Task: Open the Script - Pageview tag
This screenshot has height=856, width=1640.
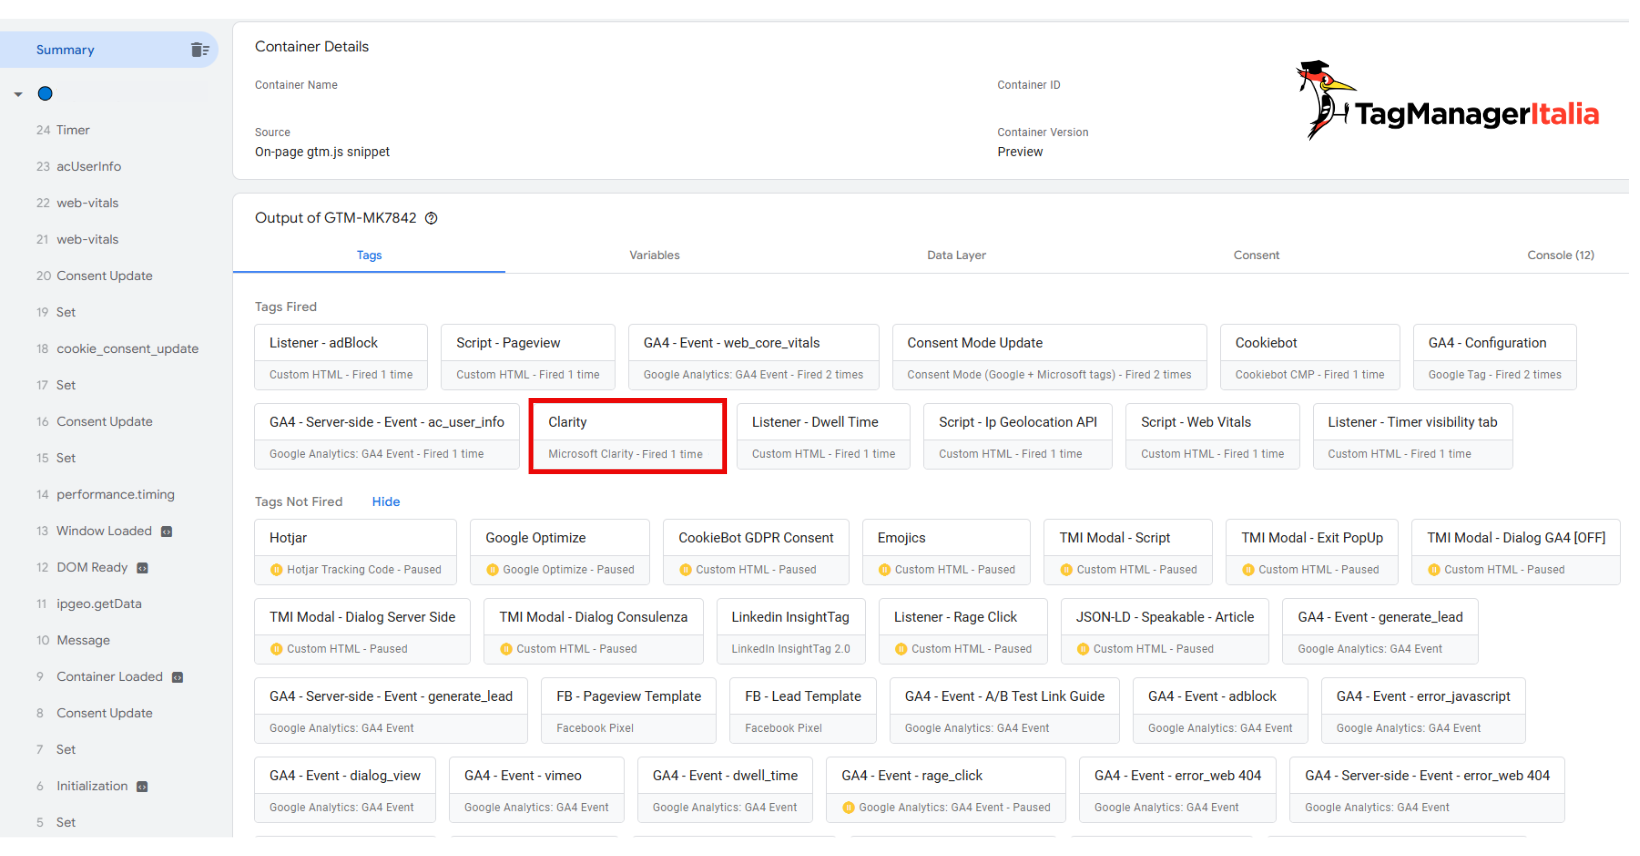Action: point(528,357)
